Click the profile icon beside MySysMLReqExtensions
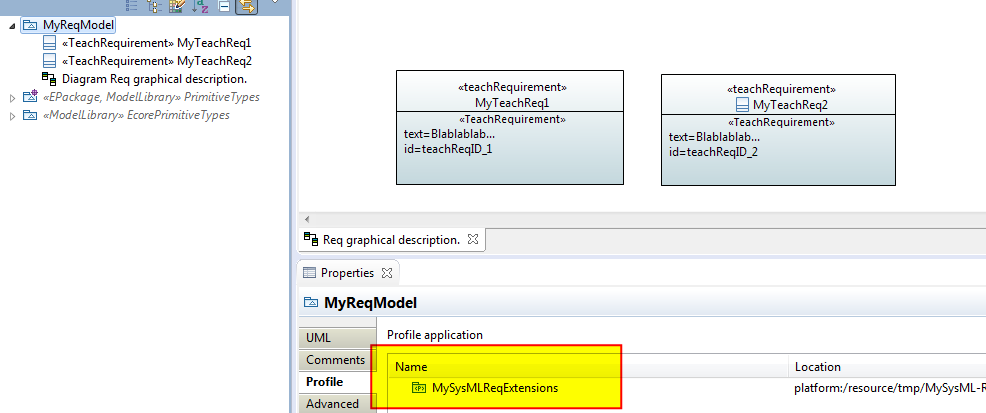The height and width of the screenshot is (413, 986). point(419,388)
